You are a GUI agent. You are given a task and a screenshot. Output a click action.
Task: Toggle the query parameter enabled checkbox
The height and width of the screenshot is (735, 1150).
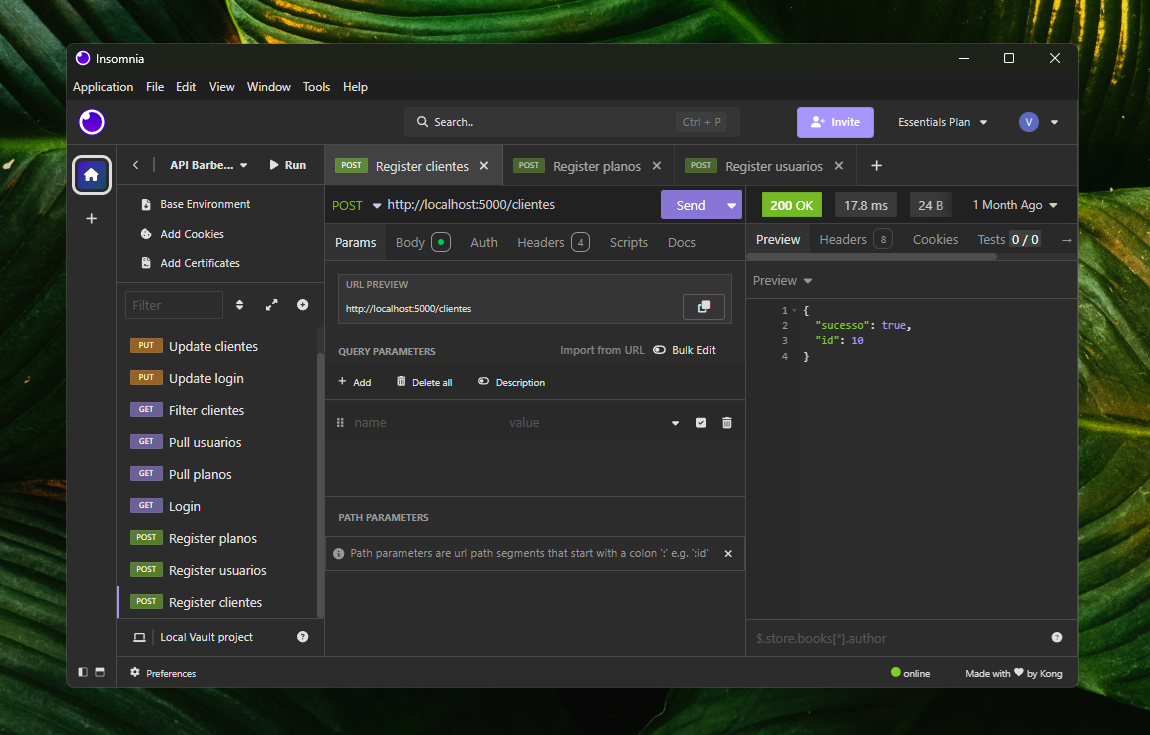[x=700, y=422]
